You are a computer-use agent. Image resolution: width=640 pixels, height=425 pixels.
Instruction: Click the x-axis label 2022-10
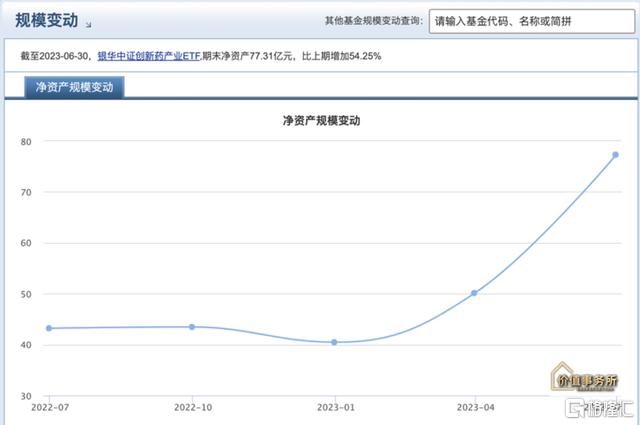coord(193,407)
